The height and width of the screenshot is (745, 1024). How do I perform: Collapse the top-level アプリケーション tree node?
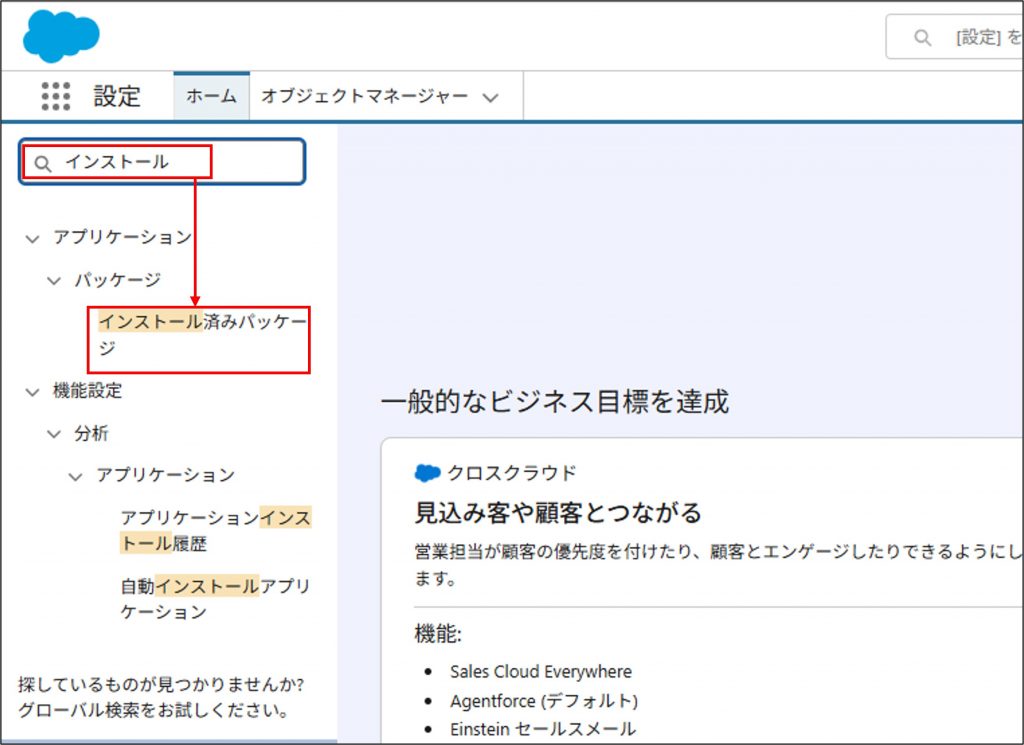[33, 238]
